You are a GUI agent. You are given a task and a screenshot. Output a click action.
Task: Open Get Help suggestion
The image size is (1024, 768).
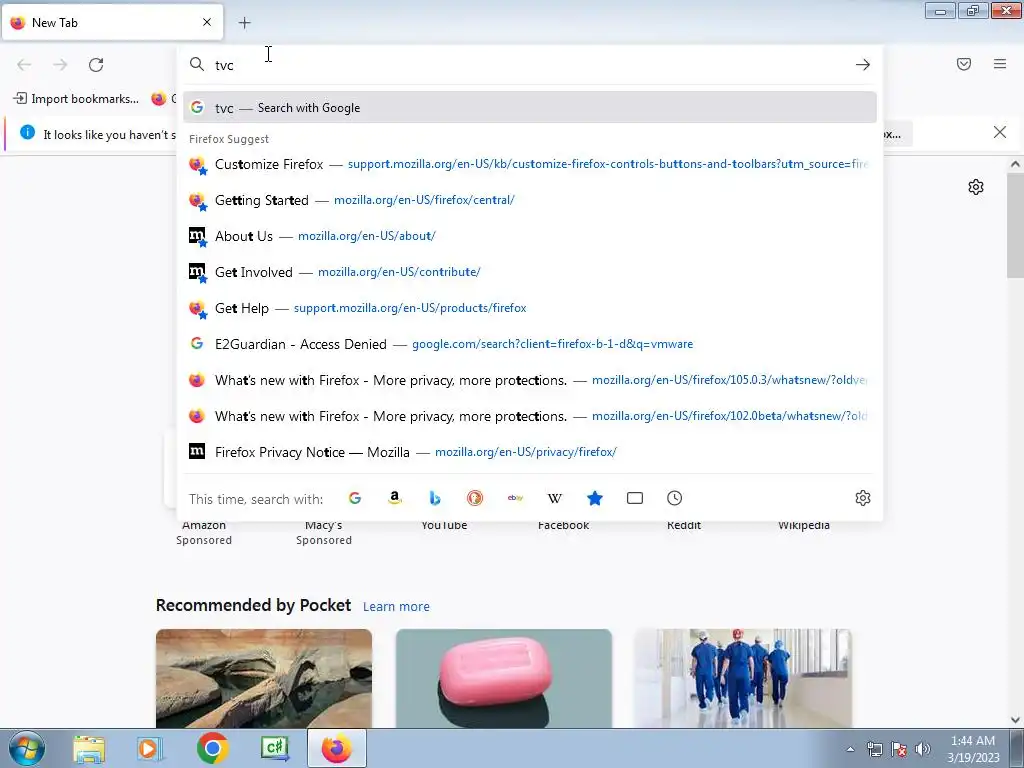tap(530, 308)
